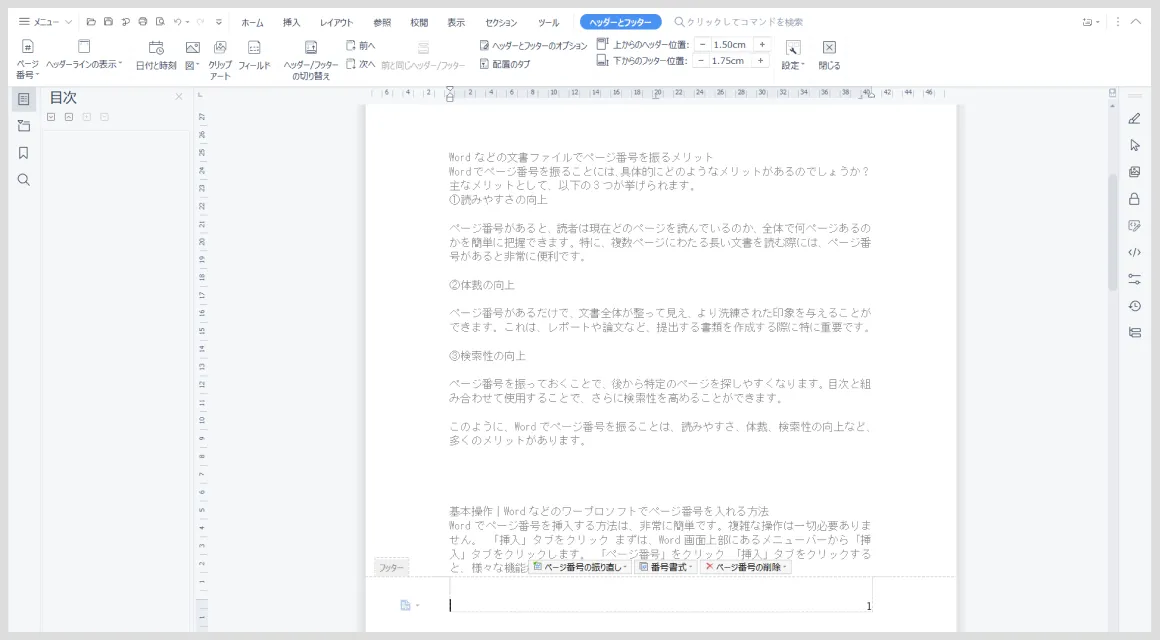Click the print preview icon
The height and width of the screenshot is (640, 1160).
click(x=160, y=22)
